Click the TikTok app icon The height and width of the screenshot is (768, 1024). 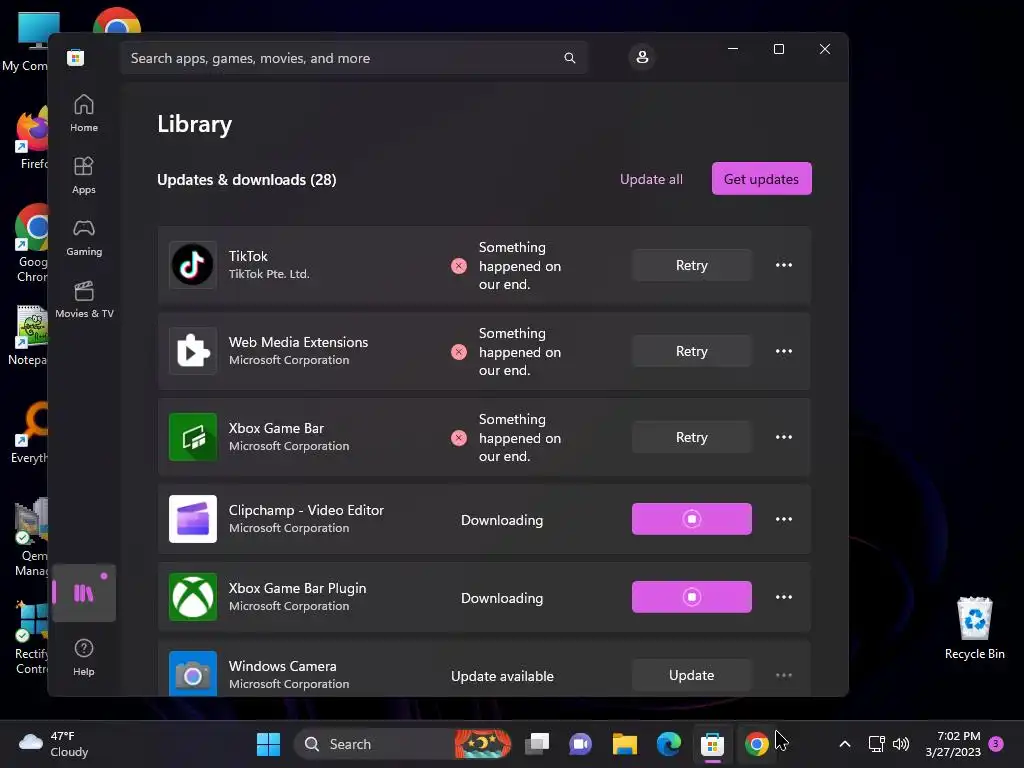coord(193,265)
